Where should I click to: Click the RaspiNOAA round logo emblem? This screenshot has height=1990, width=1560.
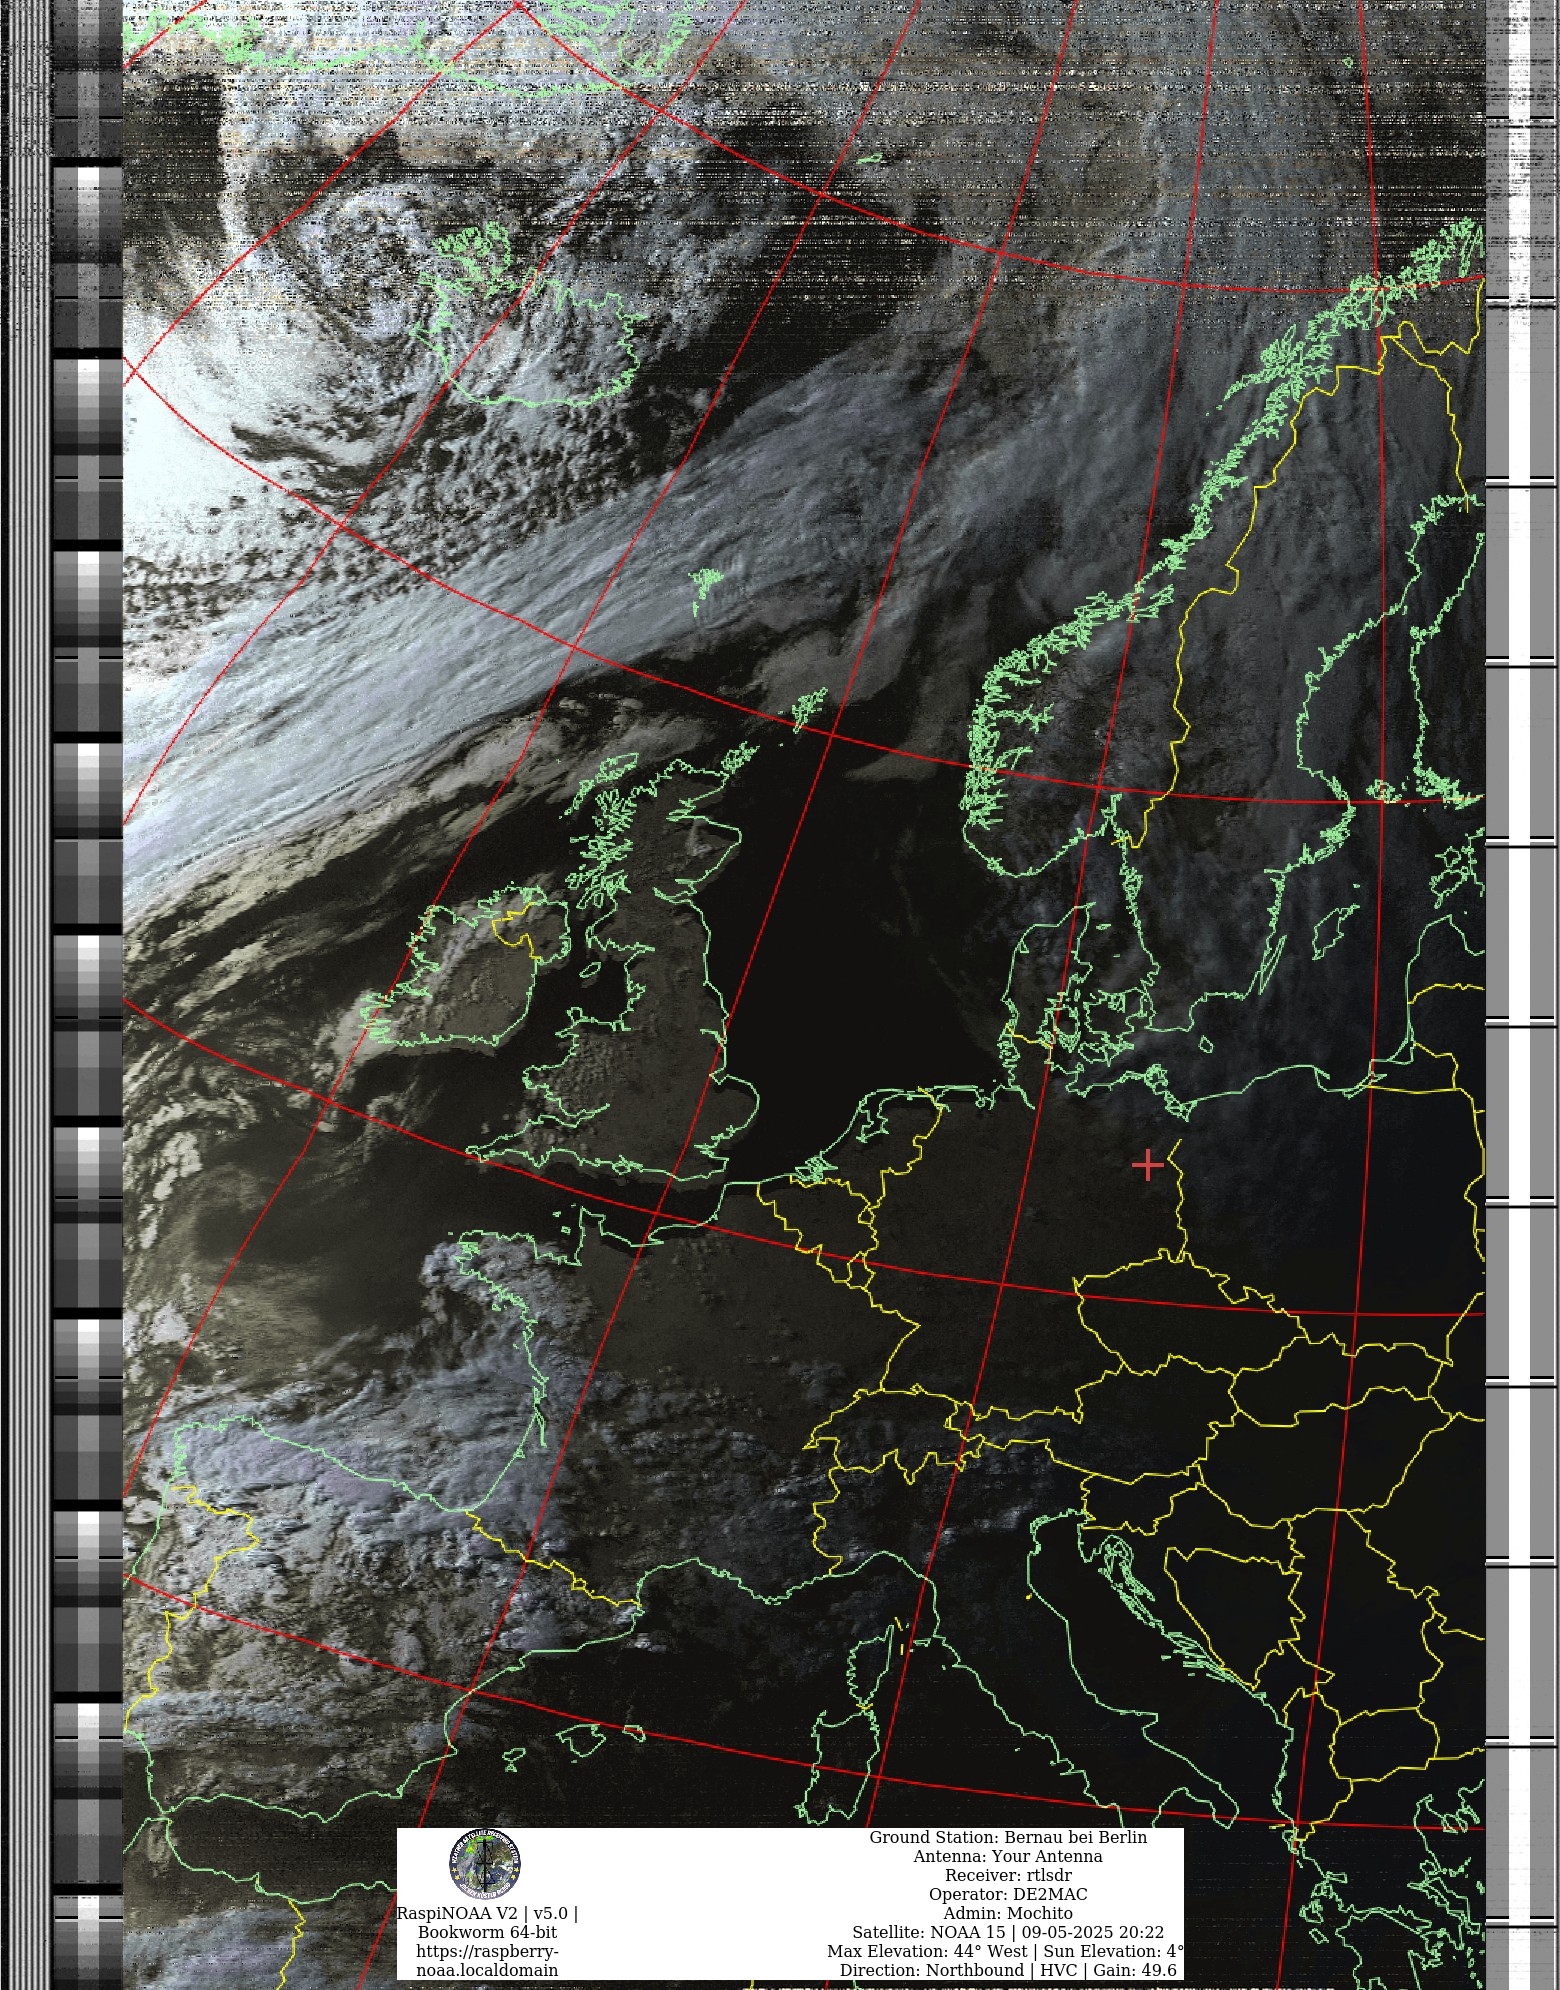485,1864
